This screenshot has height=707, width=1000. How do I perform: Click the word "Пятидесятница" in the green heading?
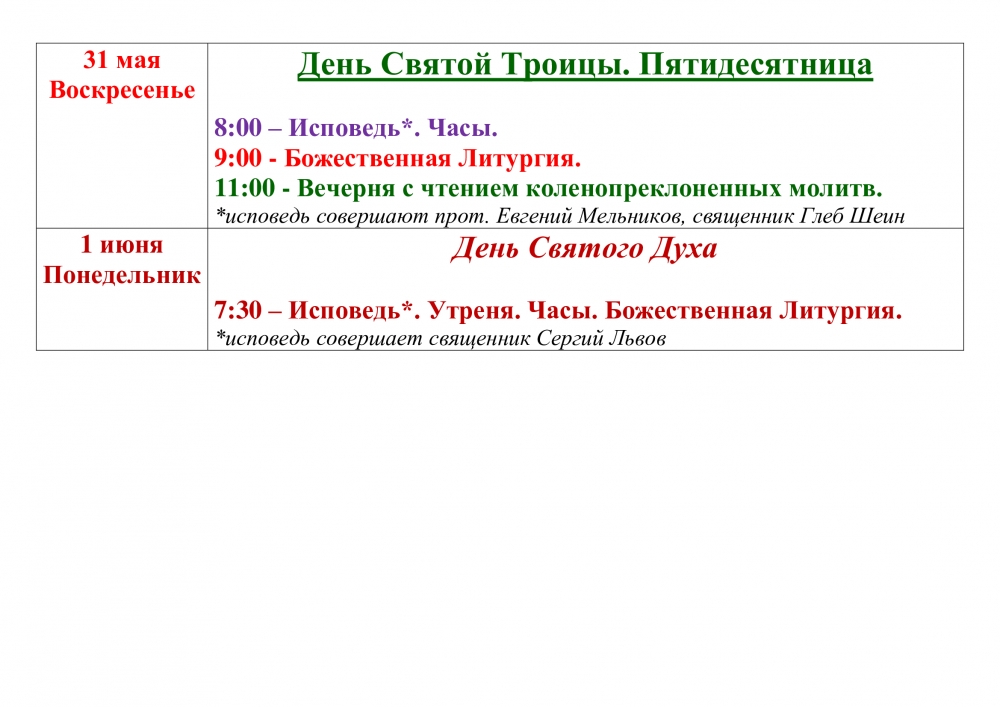coord(755,65)
